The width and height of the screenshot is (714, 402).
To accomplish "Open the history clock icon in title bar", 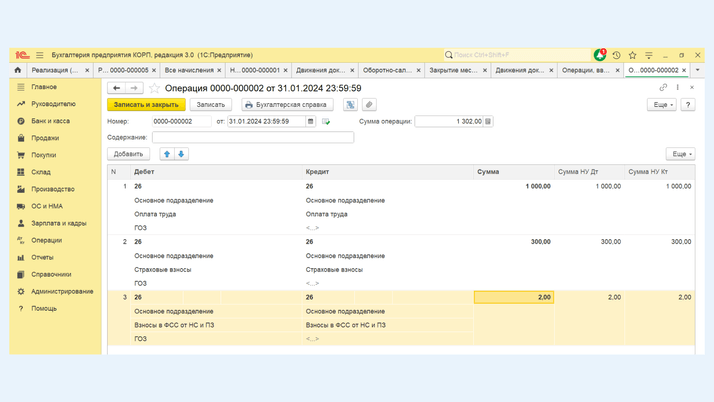I will point(616,55).
